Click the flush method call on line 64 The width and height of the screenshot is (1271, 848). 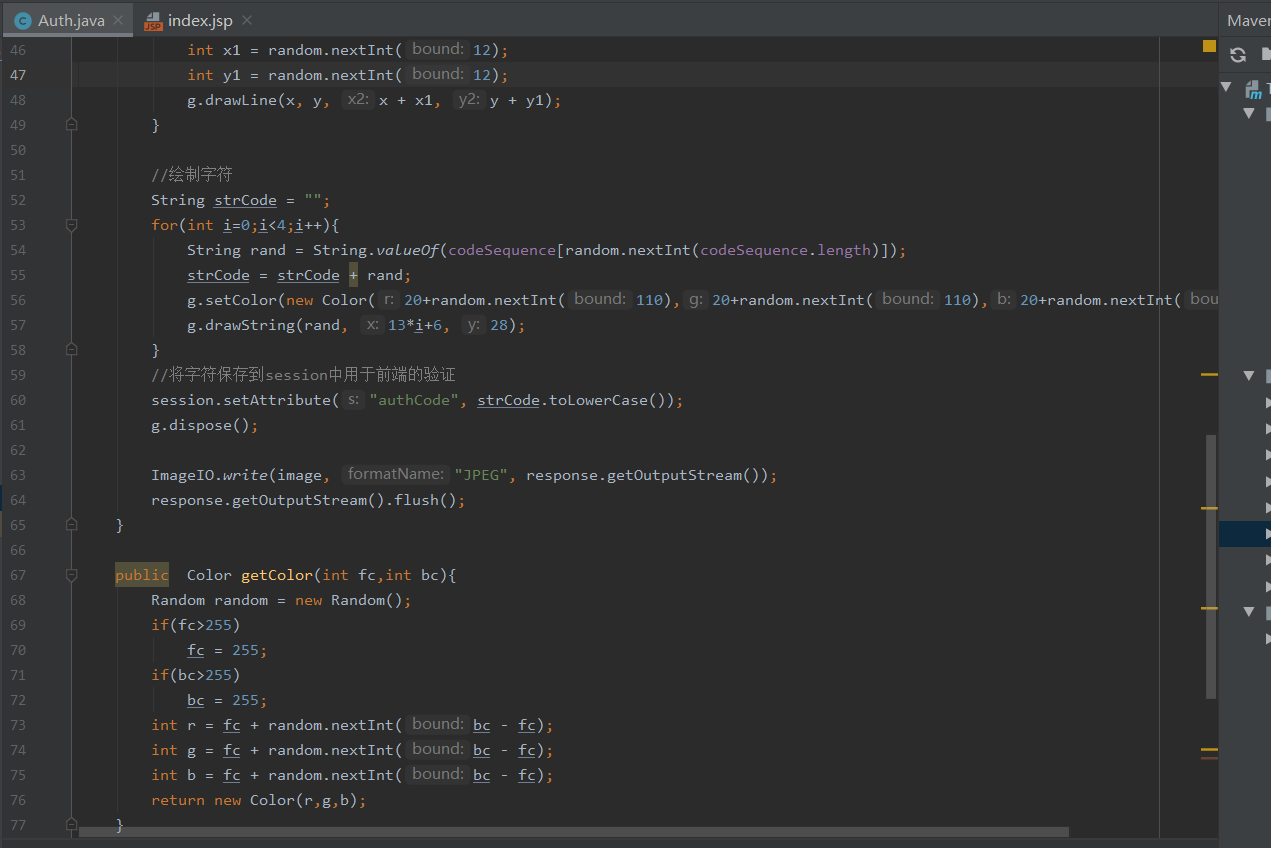(x=417, y=500)
